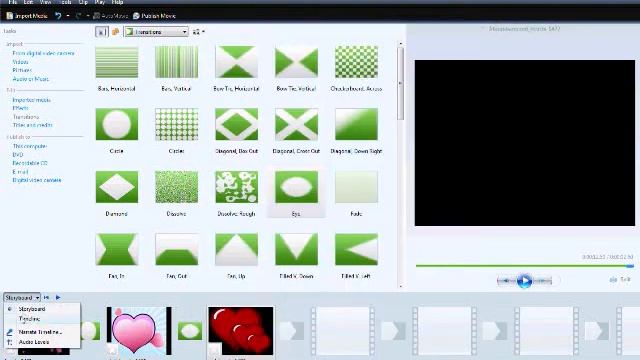Publish to DVD link

(x=18, y=155)
